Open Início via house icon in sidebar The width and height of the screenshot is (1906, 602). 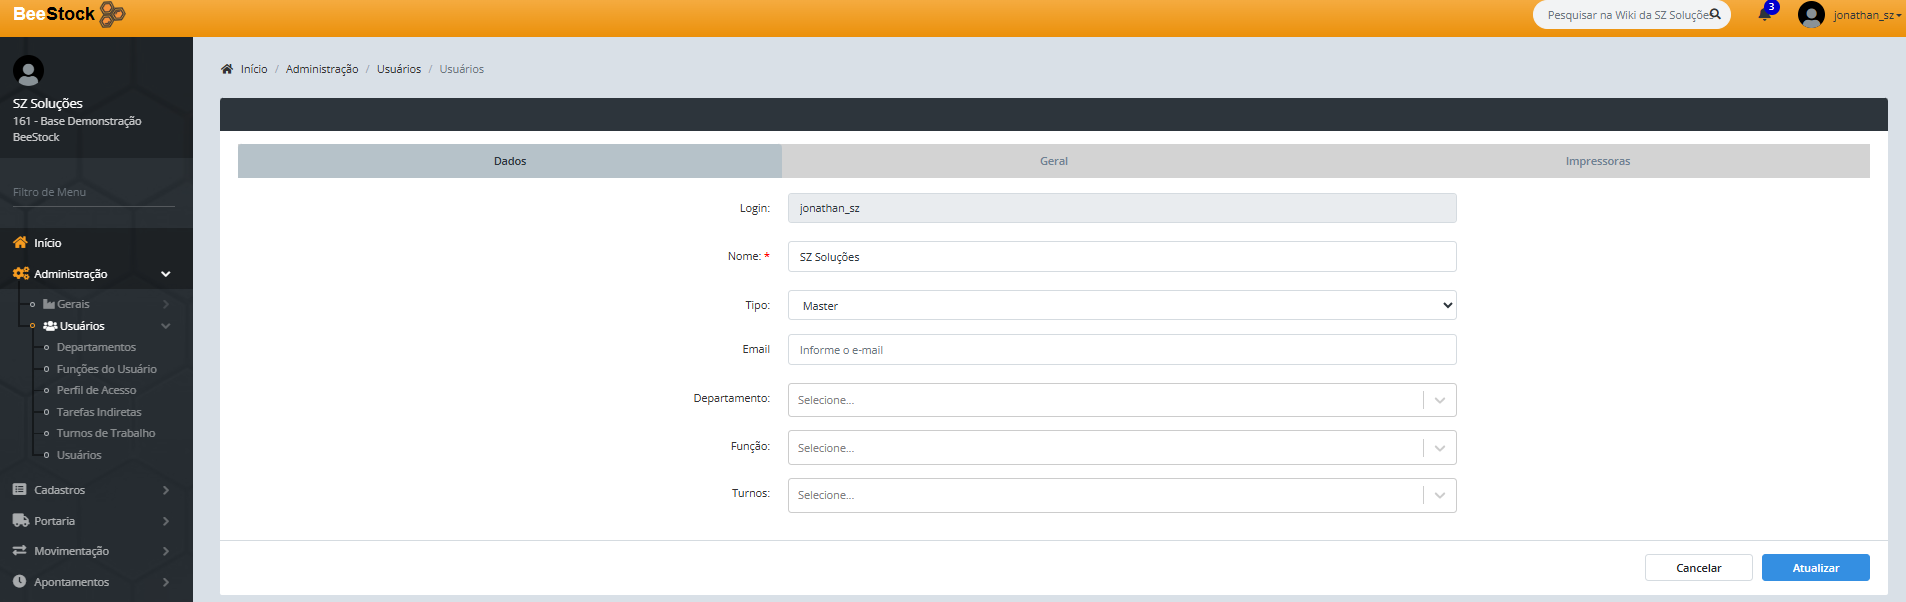(x=20, y=243)
